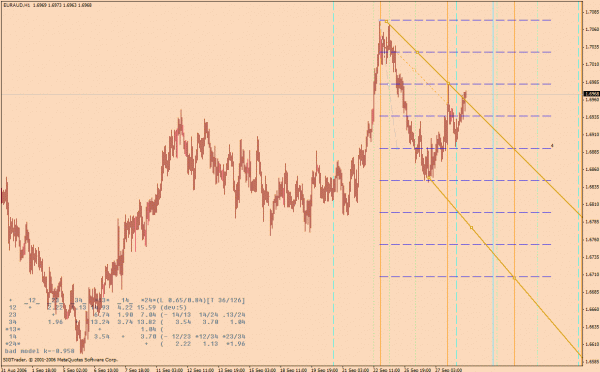Select the anchor point at lower channel line's start
This screenshot has height=372, width=600.
tap(429, 178)
